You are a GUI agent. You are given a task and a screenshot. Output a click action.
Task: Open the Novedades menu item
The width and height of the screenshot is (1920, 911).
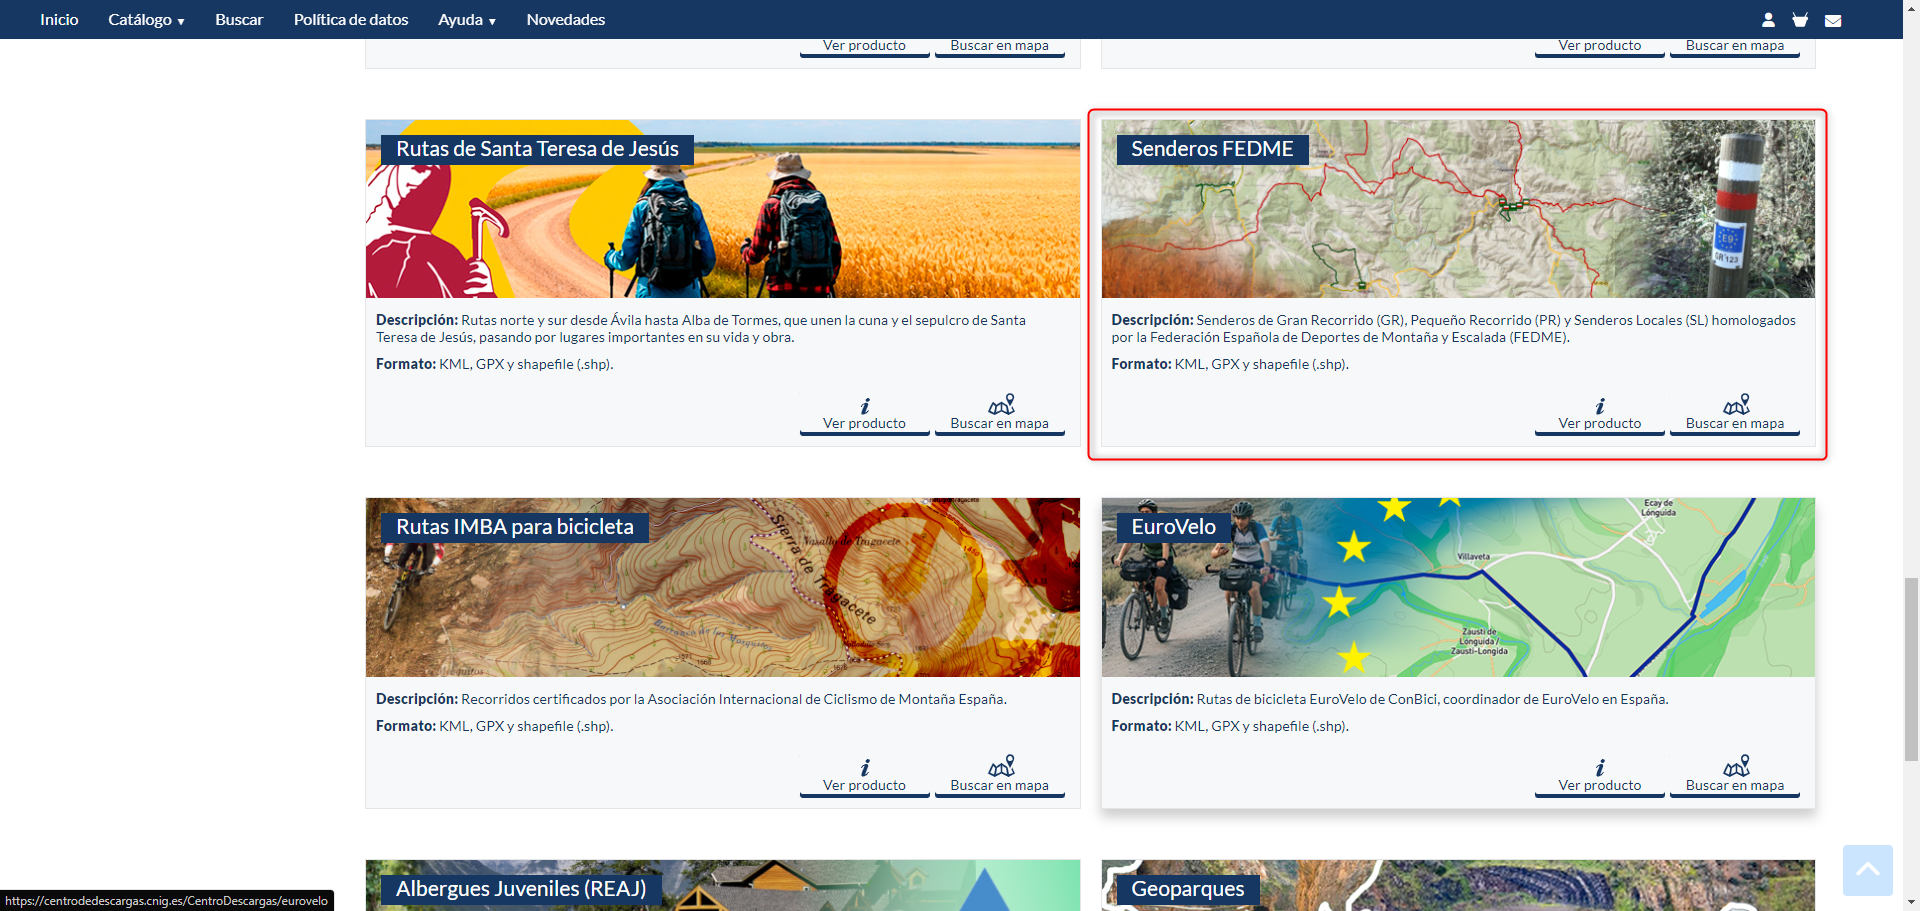coord(565,20)
